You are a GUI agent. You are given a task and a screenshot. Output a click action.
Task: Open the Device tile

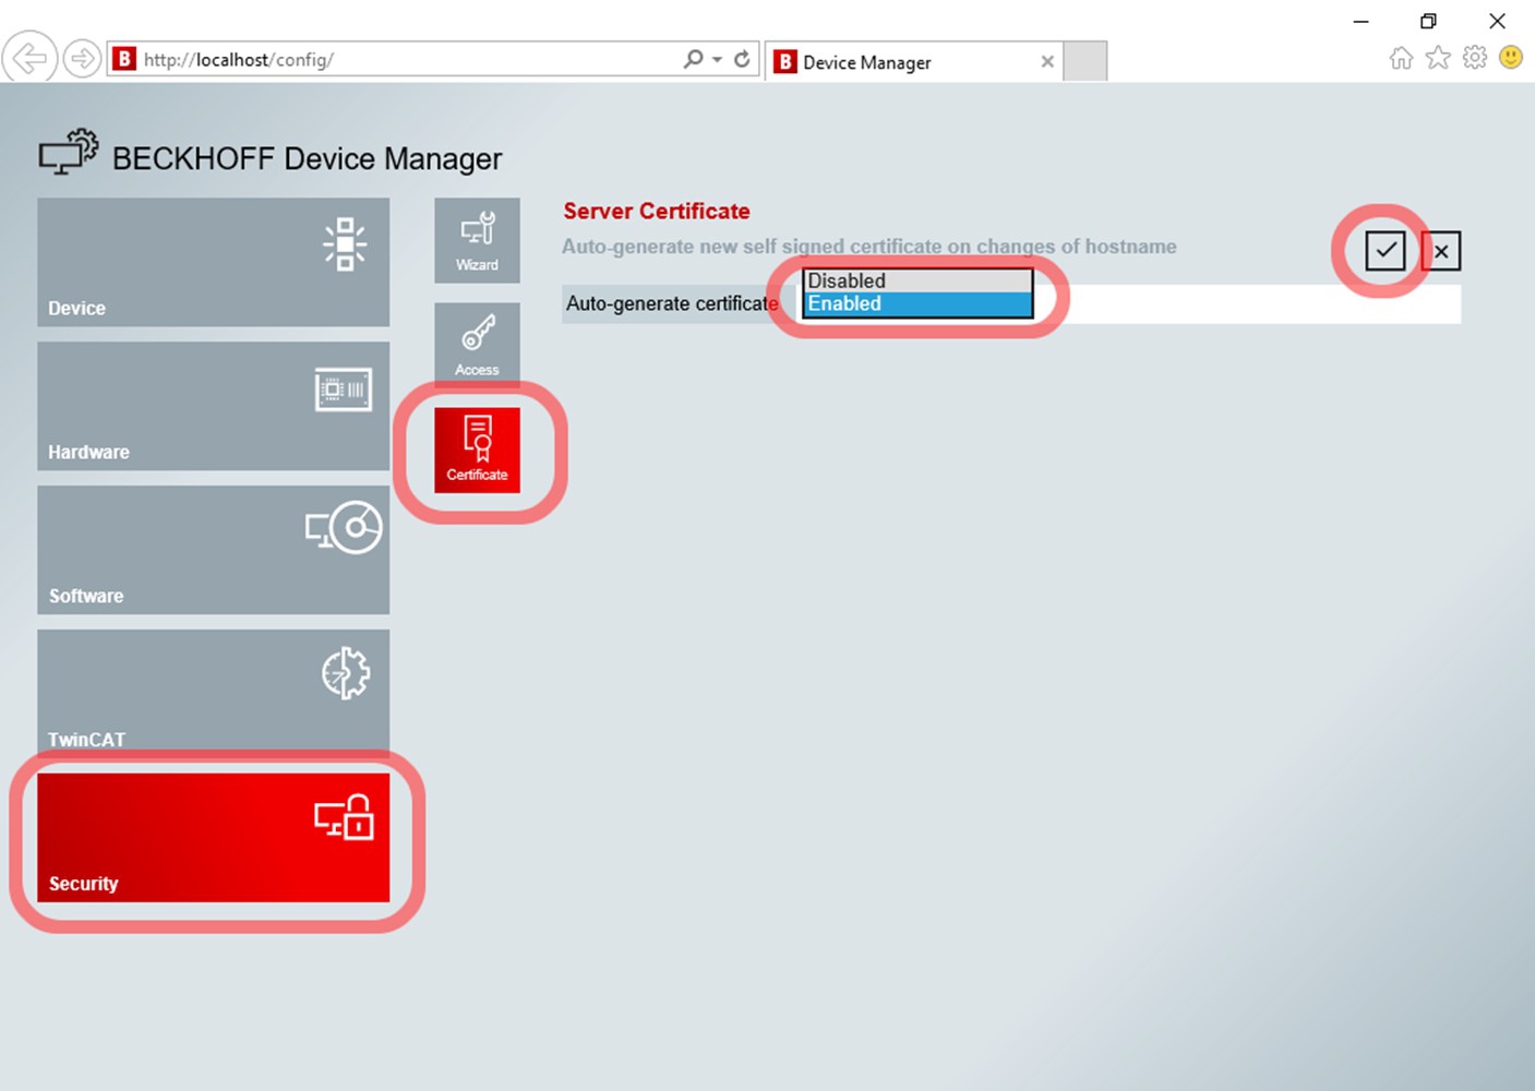pos(213,262)
